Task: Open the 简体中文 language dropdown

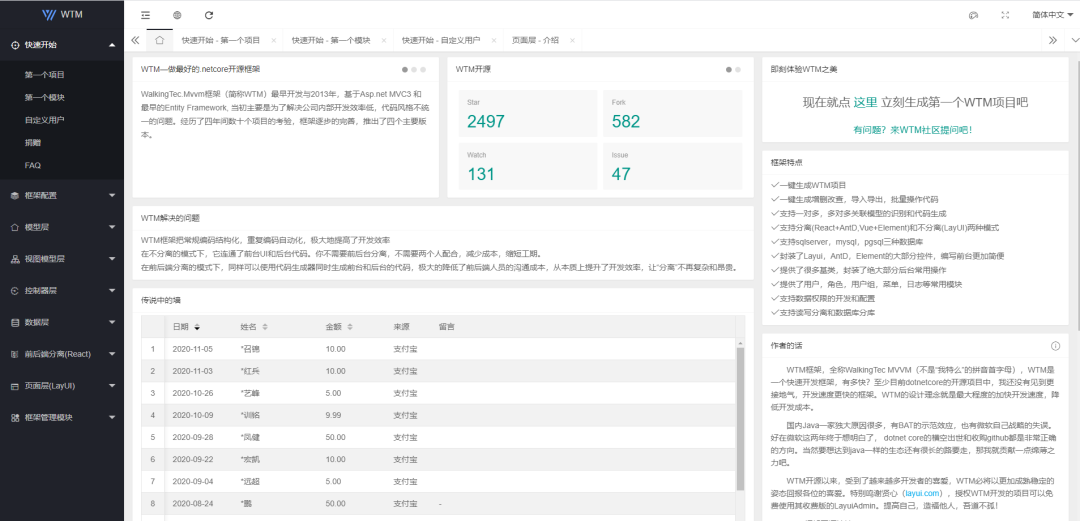Action: click(1052, 14)
